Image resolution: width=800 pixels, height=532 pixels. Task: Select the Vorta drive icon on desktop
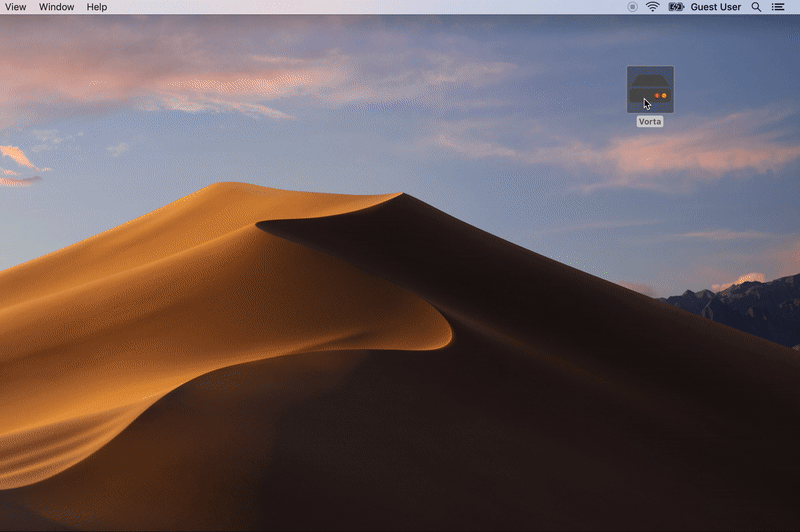coord(650,89)
